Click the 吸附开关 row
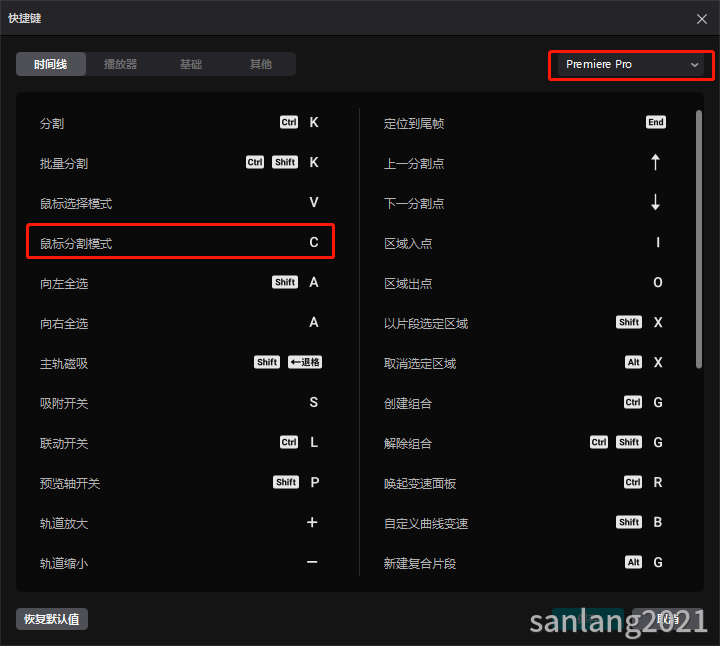This screenshot has height=646, width=720. click(180, 403)
